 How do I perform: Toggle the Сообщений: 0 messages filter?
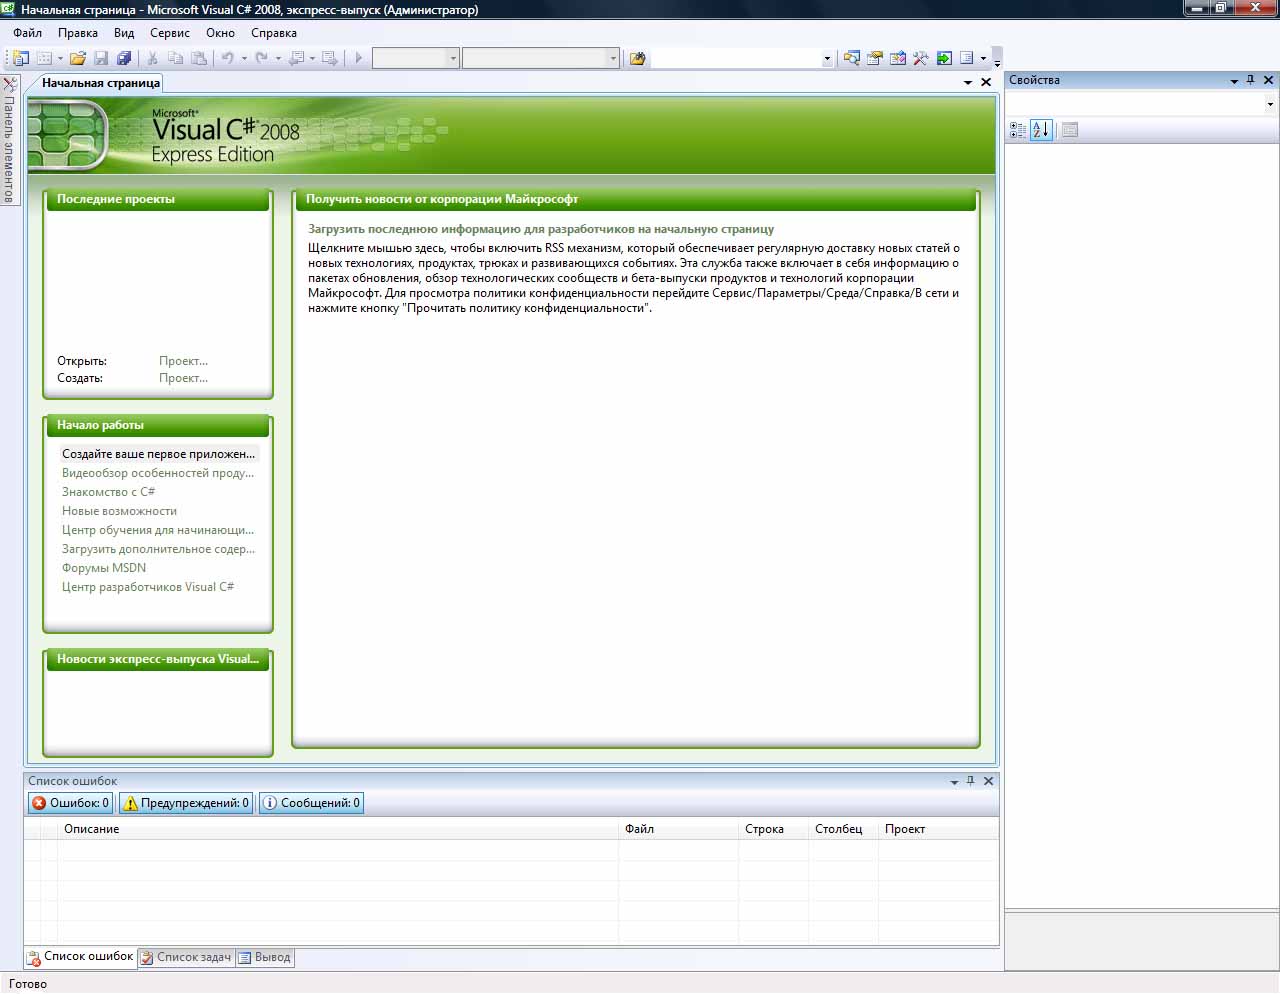(311, 803)
